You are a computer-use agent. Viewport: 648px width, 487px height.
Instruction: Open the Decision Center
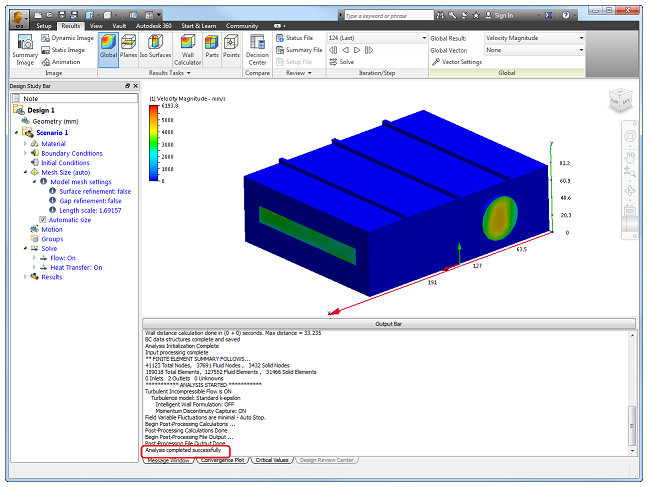(257, 50)
